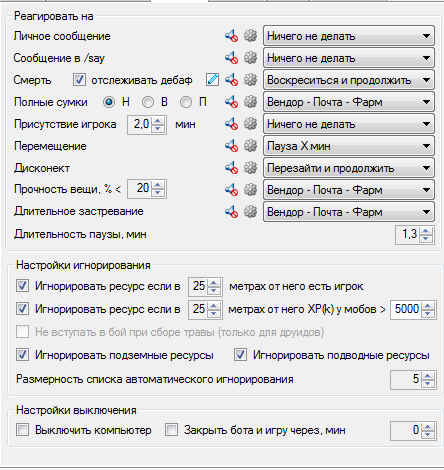Click gear icon for Перемещение row
The image size is (444, 470).
pos(250,146)
